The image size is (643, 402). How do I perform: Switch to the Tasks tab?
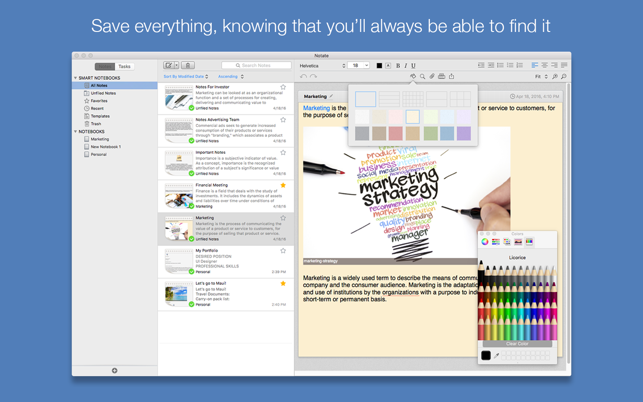124,66
